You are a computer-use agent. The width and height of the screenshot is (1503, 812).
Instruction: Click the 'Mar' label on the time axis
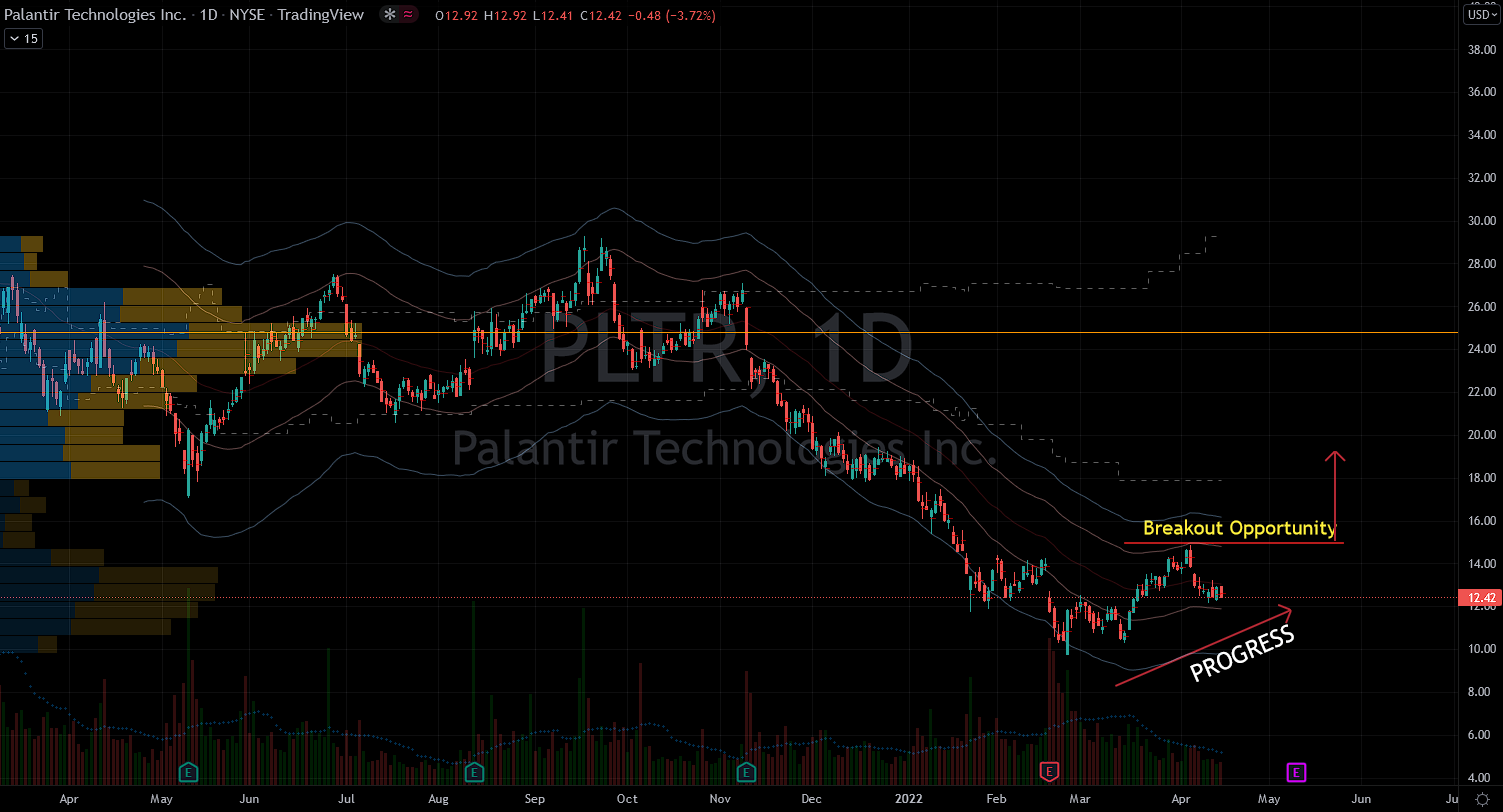pyautogui.click(x=1080, y=799)
